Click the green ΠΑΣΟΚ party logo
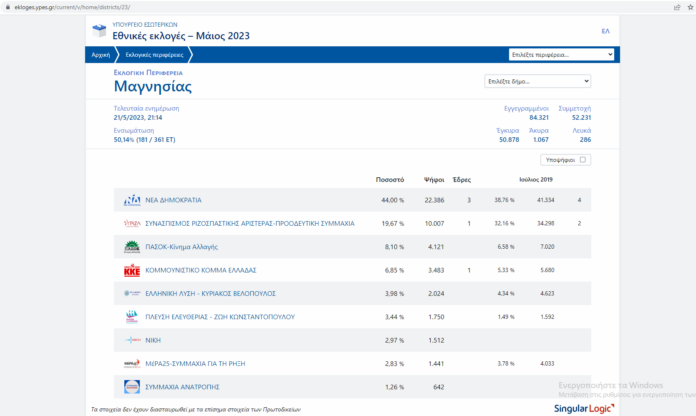Viewport: 696px width, 416px height. click(x=132, y=247)
